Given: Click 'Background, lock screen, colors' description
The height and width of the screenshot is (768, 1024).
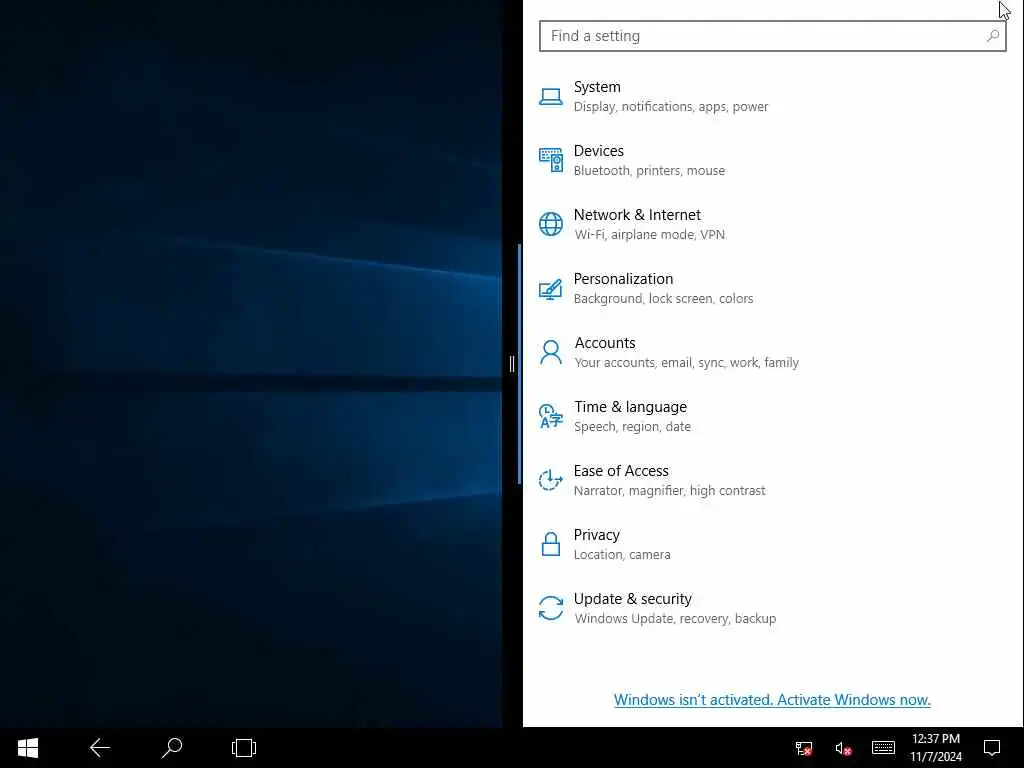Looking at the screenshot, I should (x=664, y=298).
